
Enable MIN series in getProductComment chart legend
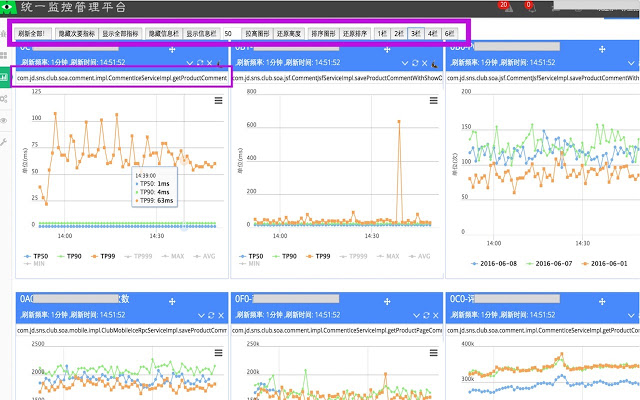tap(34, 264)
